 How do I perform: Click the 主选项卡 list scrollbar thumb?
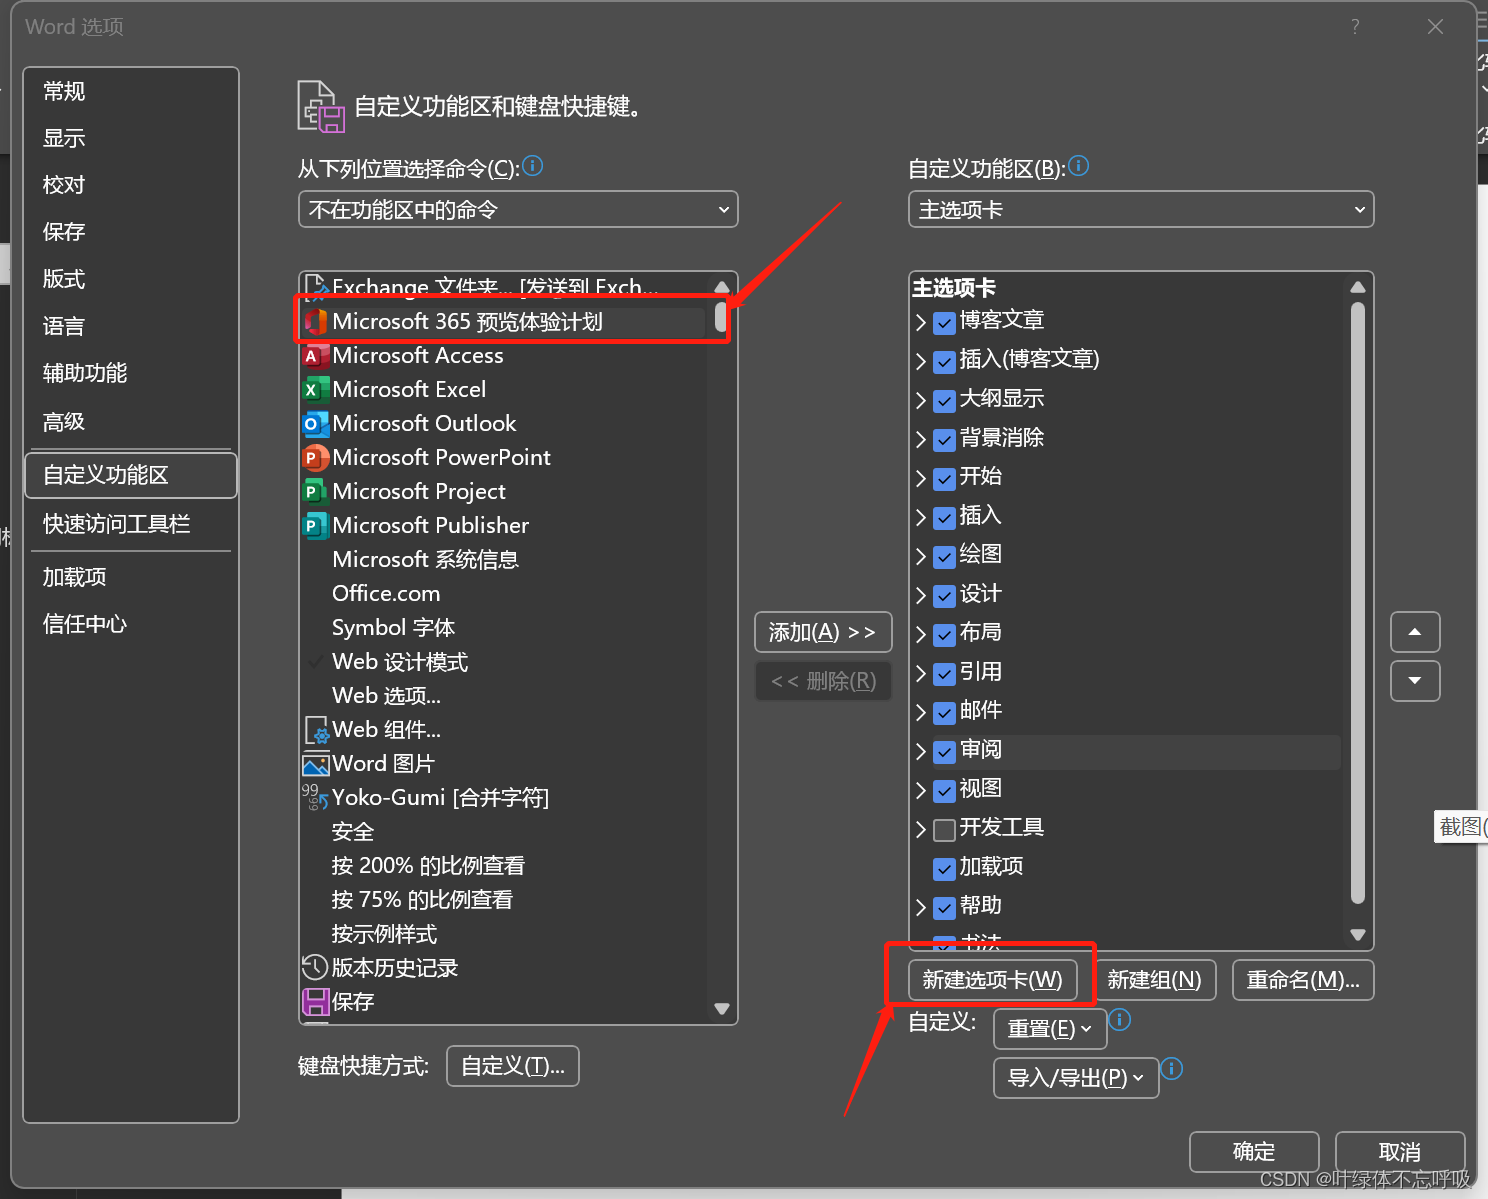click(1357, 603)
